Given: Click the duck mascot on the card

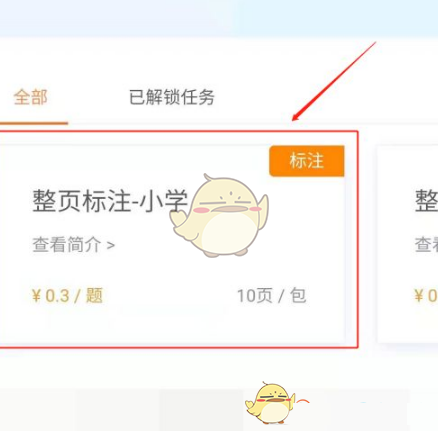Looking at the screenshot, I should click(219, 216).
